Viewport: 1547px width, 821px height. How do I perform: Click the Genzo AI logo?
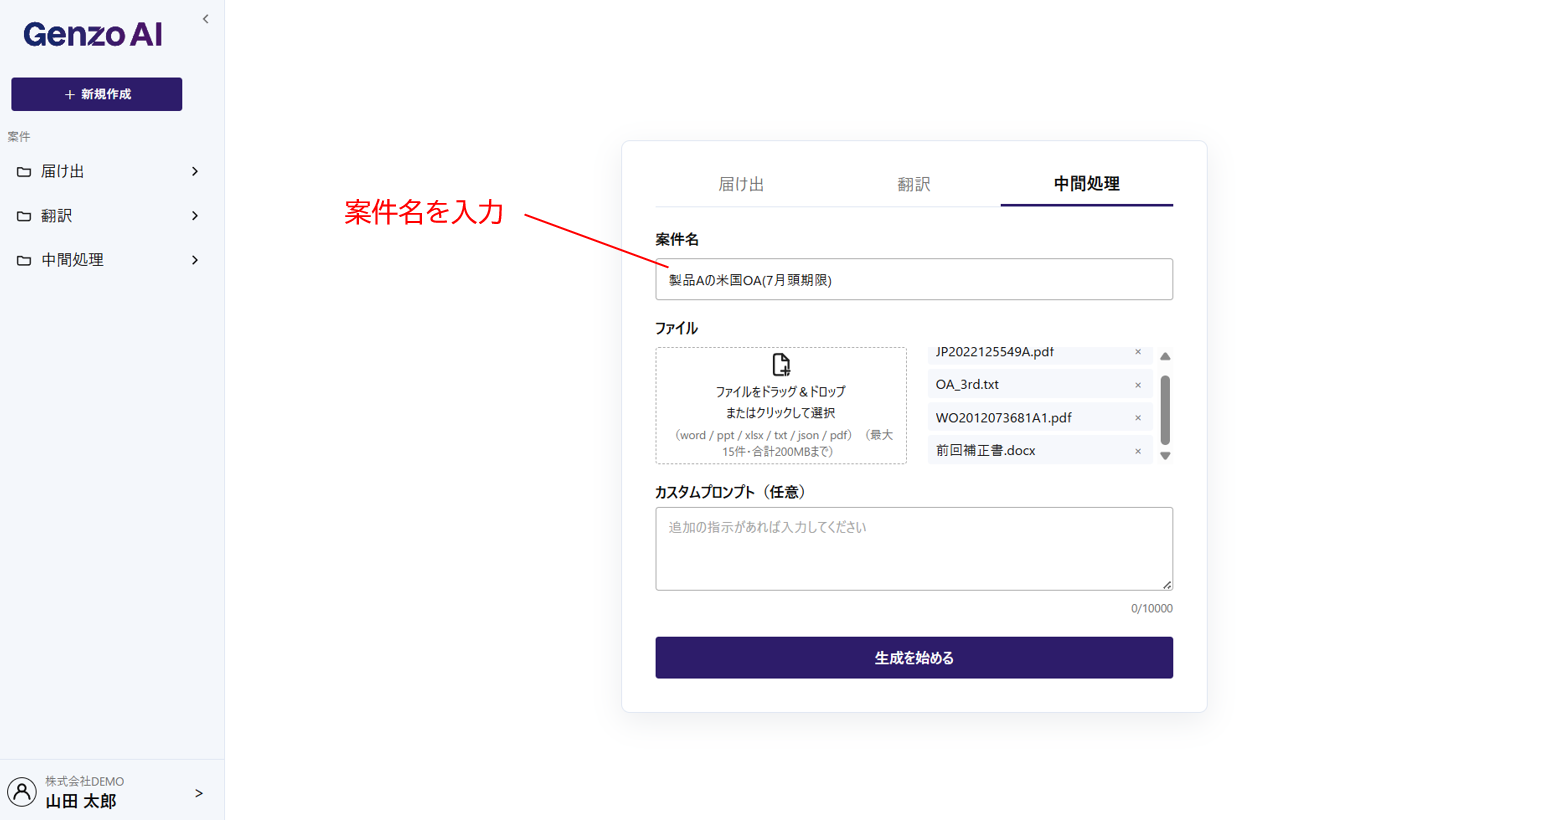[93, 35]
